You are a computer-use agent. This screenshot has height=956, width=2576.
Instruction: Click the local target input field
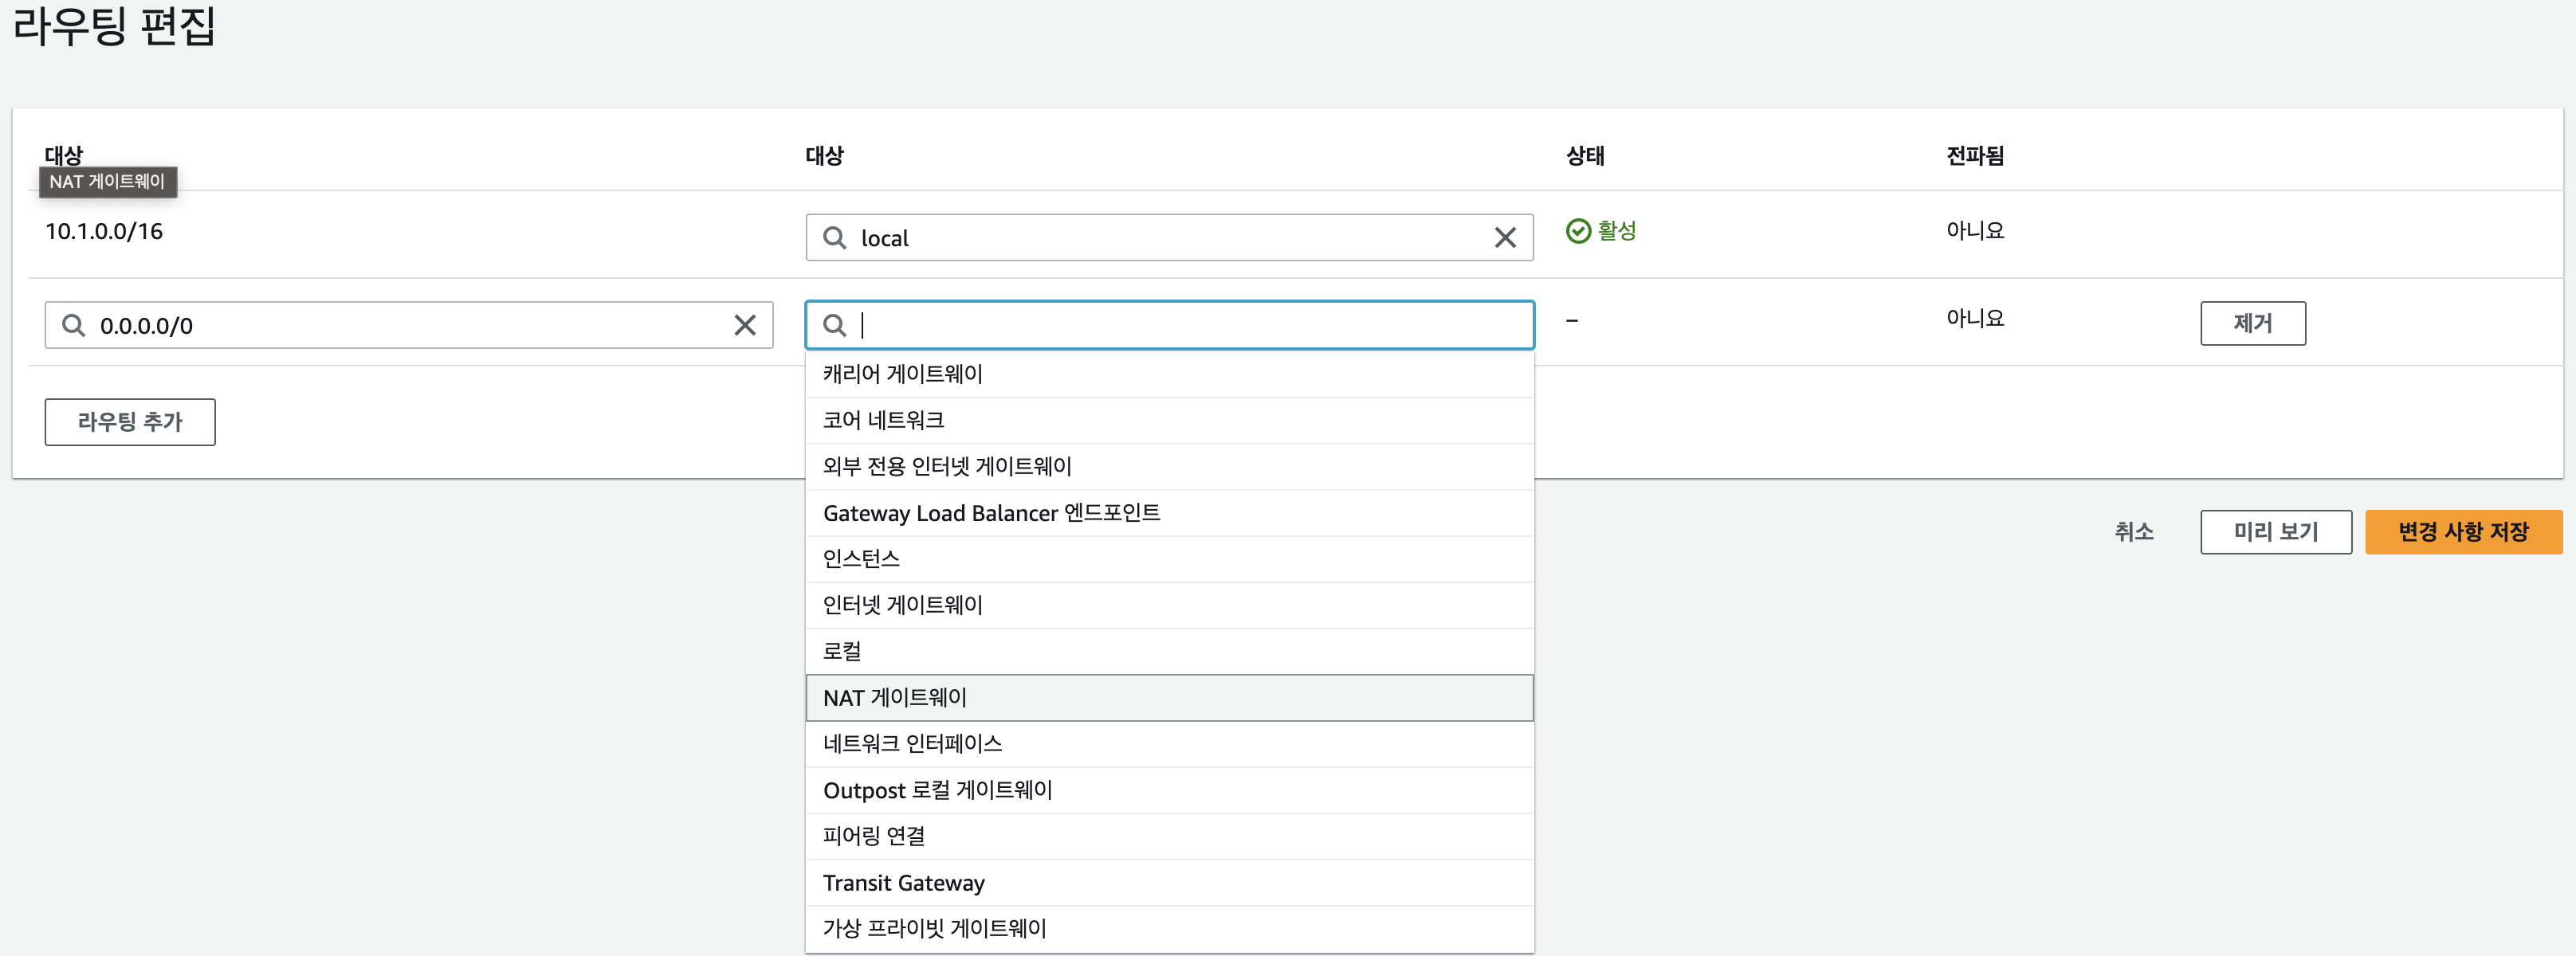tap(1169, 238)
